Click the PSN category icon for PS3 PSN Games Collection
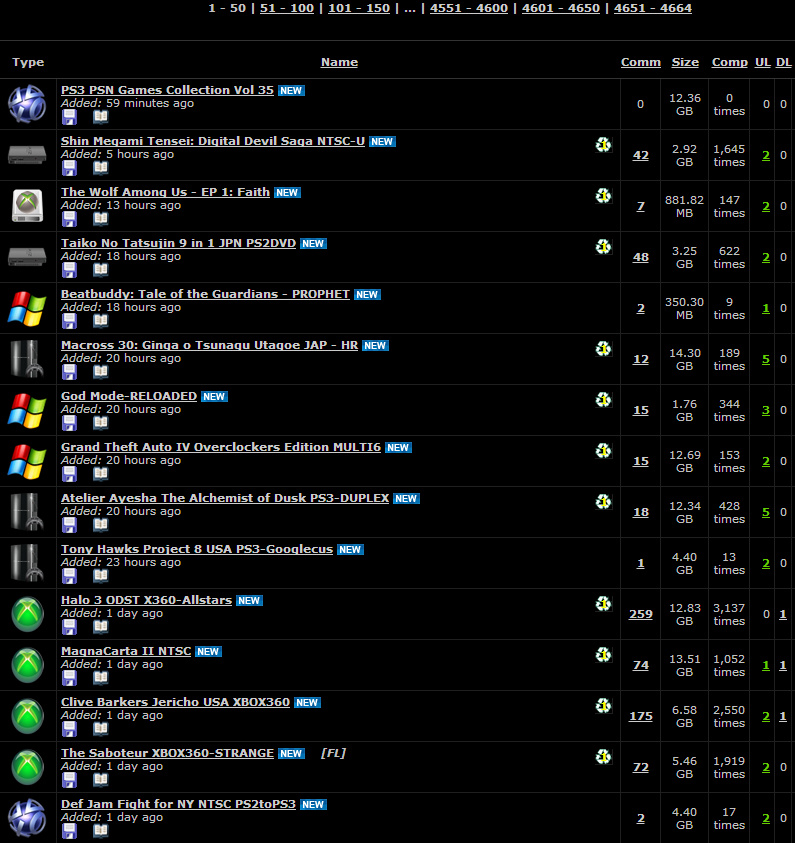 27,104
